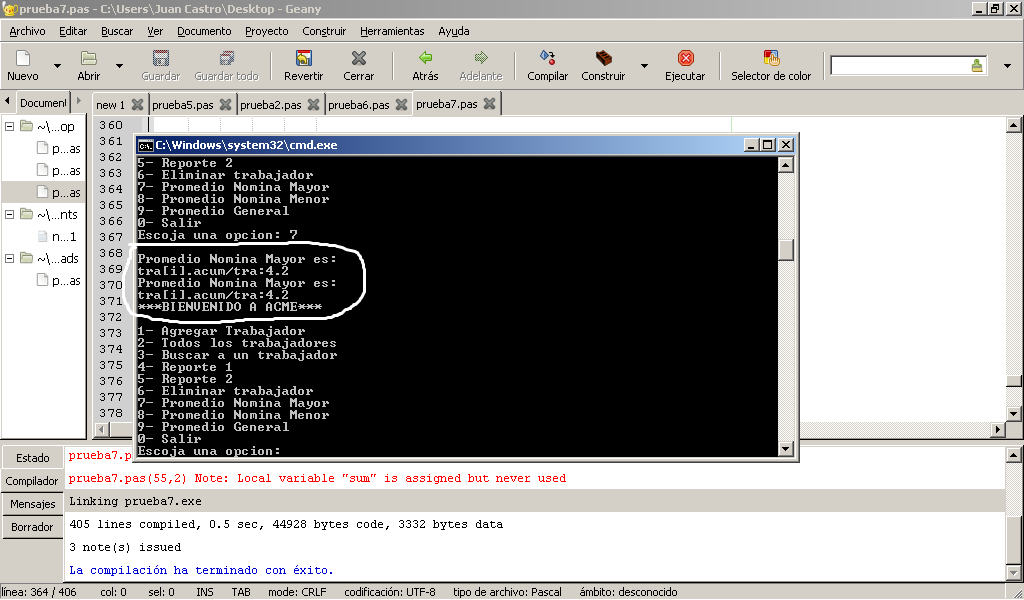Open dropdown arrow next to Abrir
The width and height of the screenshot is (1024, 600).
pos(119,66)
